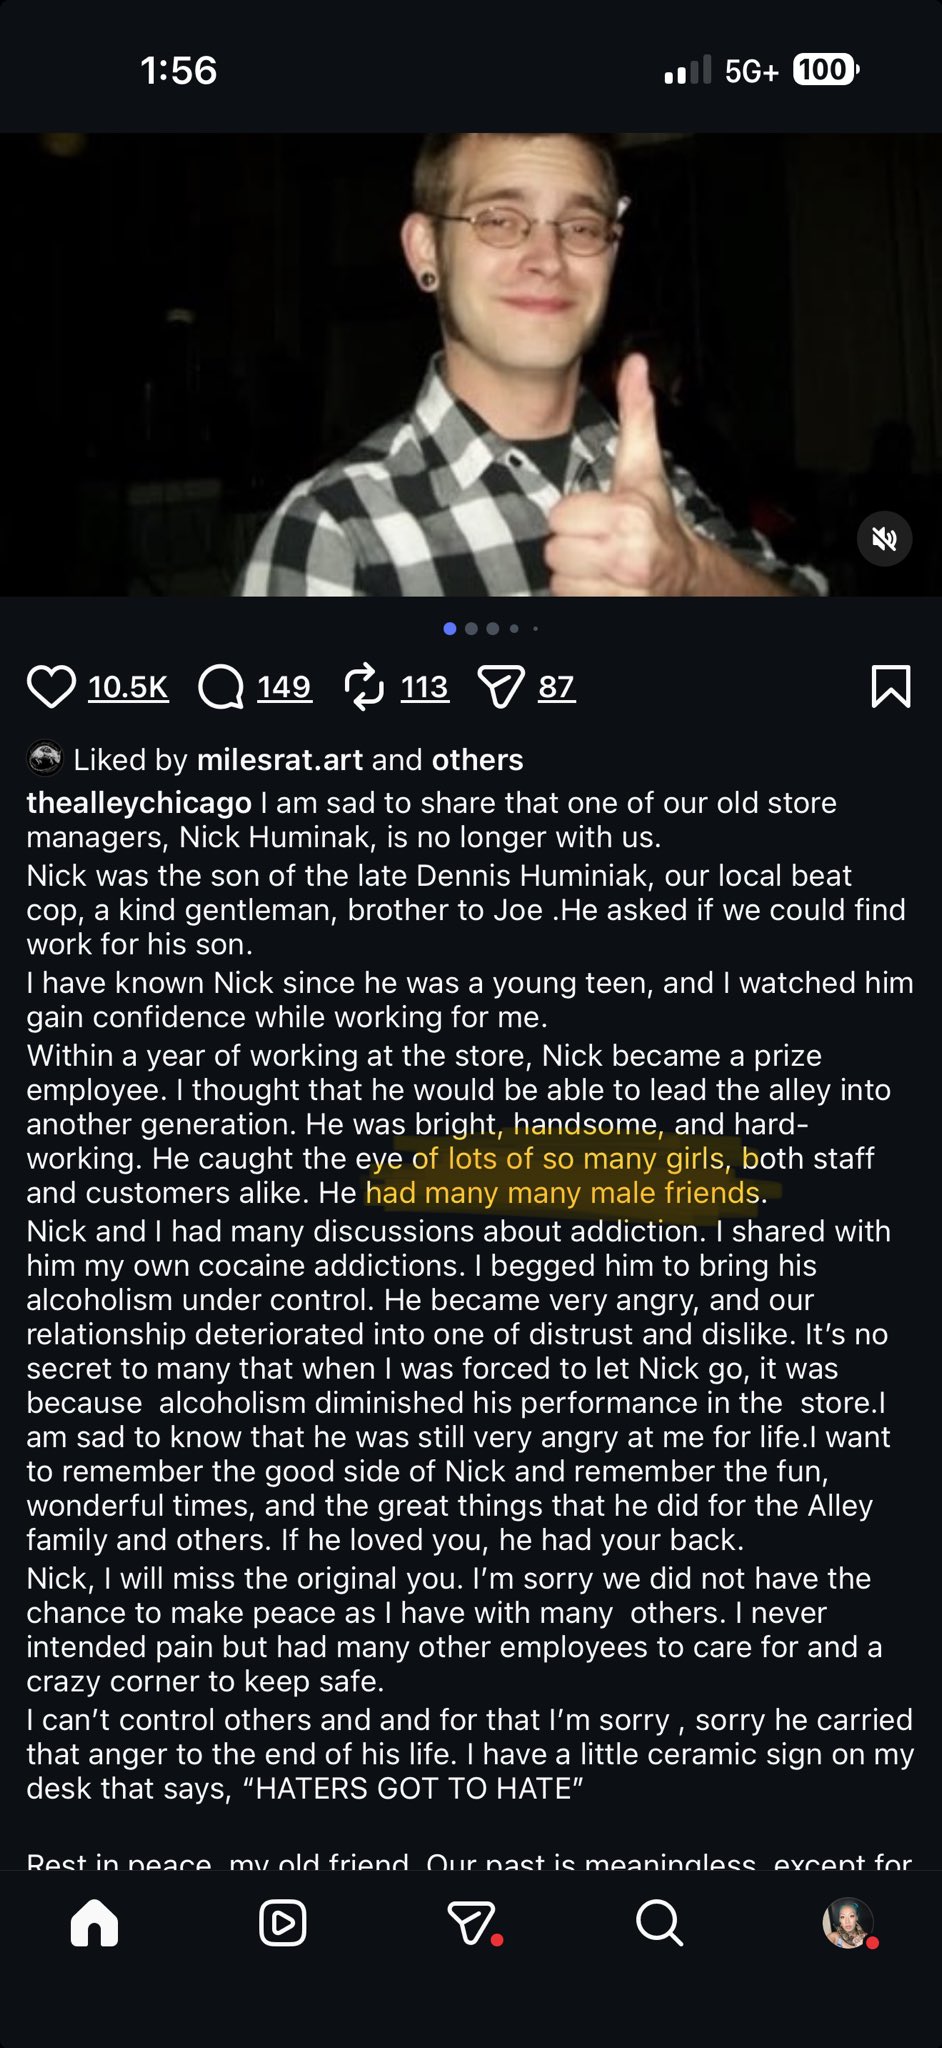The width and height of the screenshot is (942, 2048).
Task: Open comments via speech bubble icon
Action: (221, 687)
